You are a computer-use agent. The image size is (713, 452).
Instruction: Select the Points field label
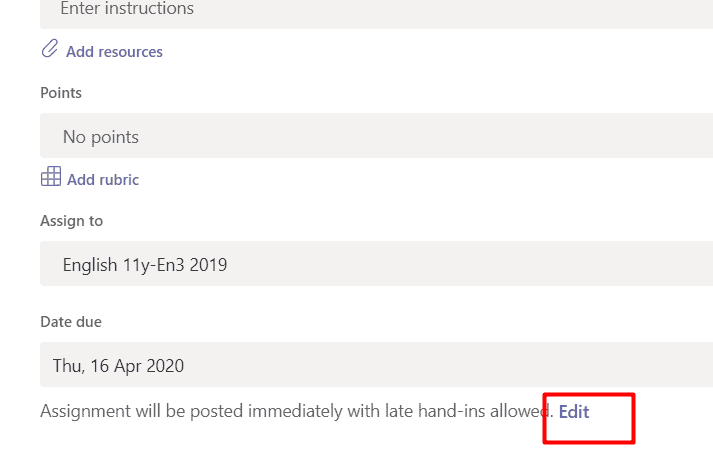[61, 93]
